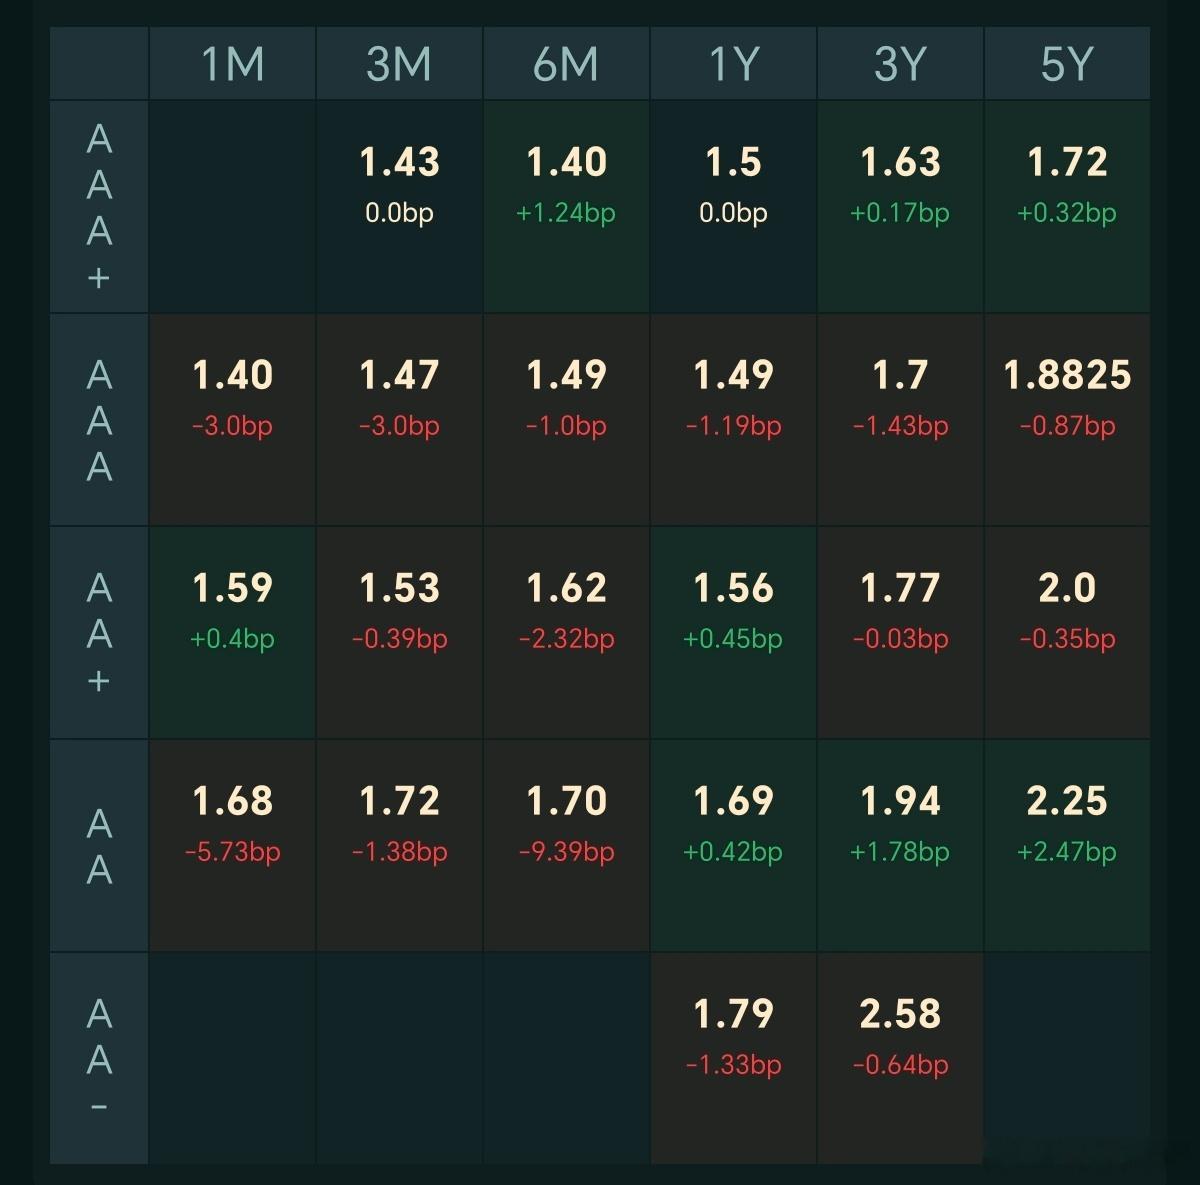Screen dimensions: 1200x1185
Task: Open the 2.58 yield cell in AA-
Action: coord(900,1059)
